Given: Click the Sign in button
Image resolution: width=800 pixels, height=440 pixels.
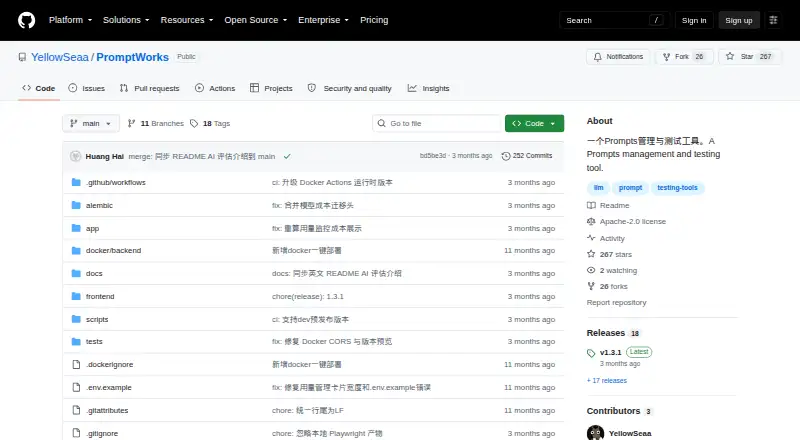Looking at the screenshot, I should point(694,20).
